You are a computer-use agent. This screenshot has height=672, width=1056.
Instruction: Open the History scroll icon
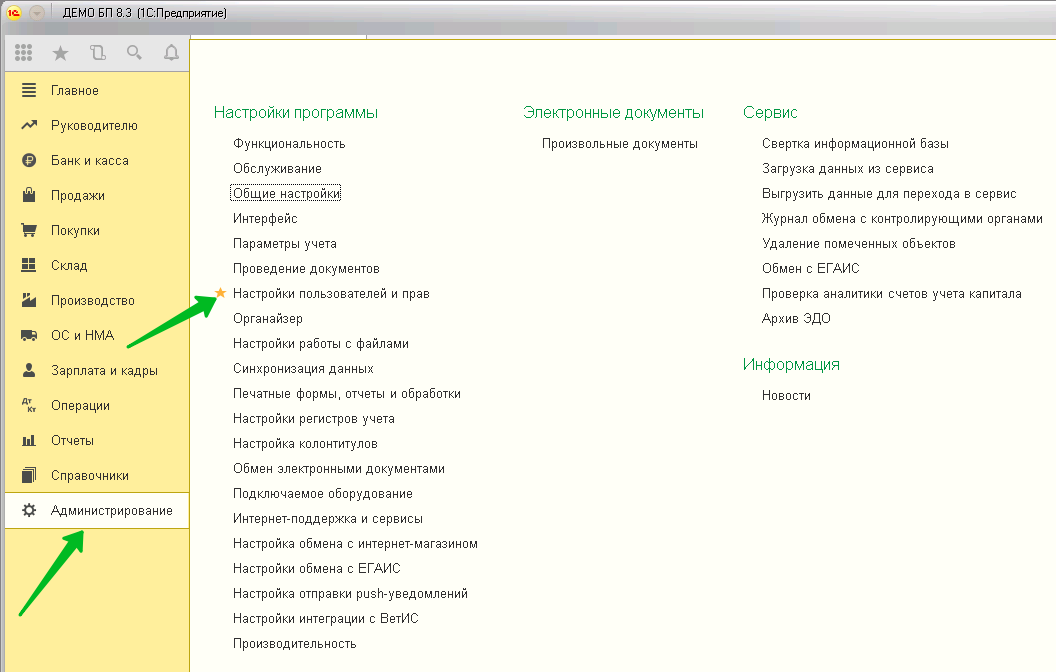click(x=97, y=53)
